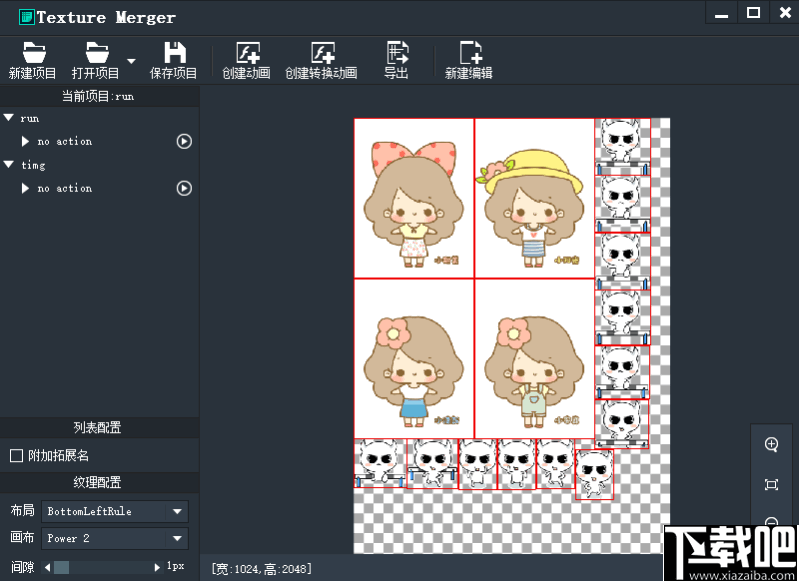Click the 新建项目 (New Project) toolbar icon

[33, 53]
